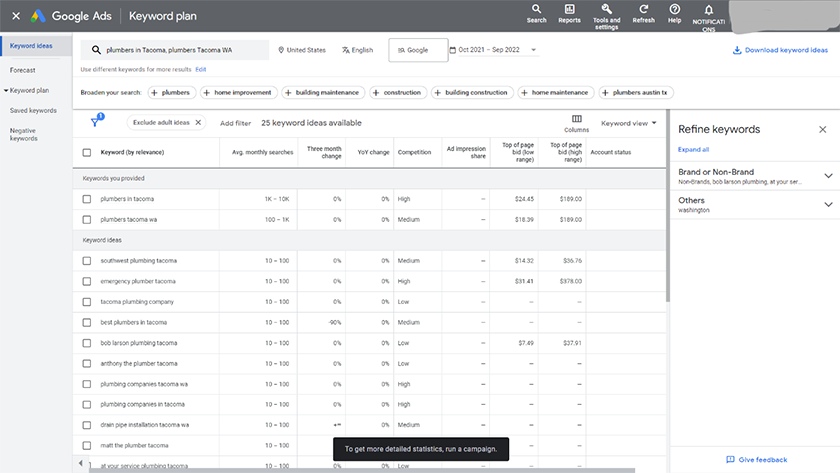Image resolution: width=840 pixels, height=473 pixels.
Task: Toggle the select-all keywords checkbox
Action: coord(87,153)
